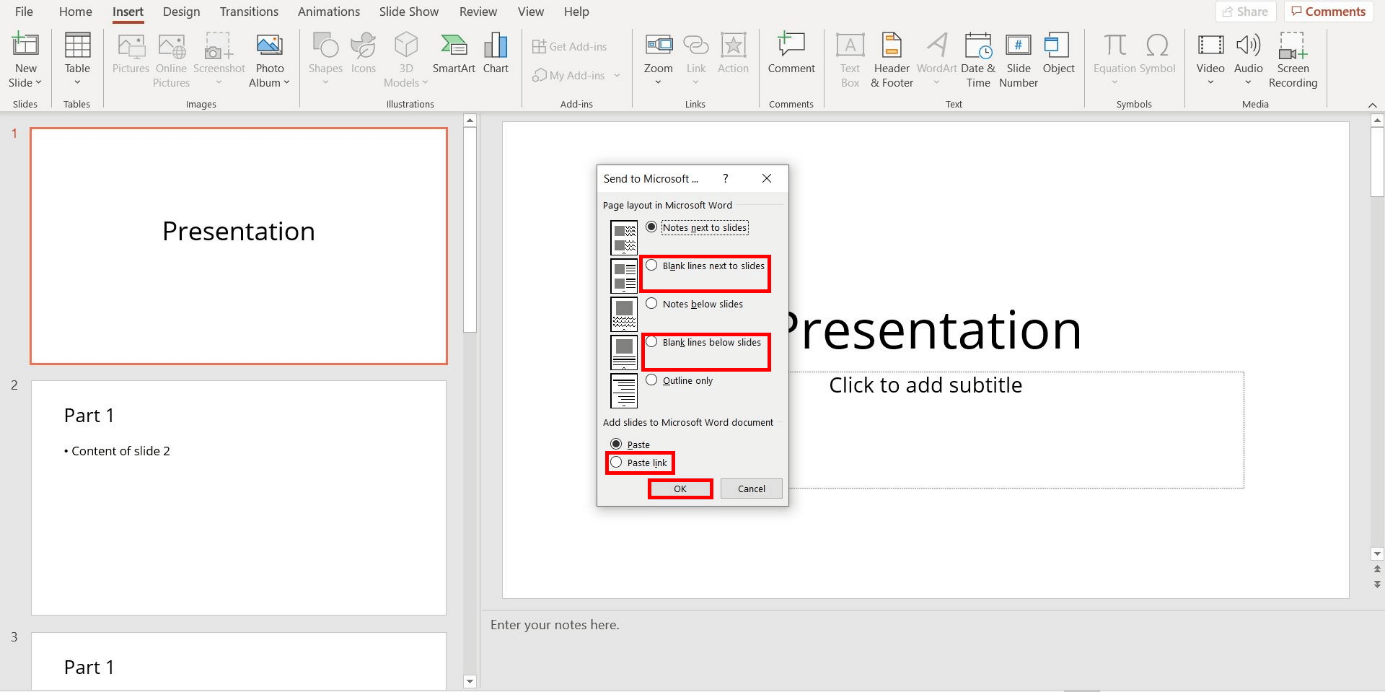Viewport: 1385px width, 692px height.
Task: Switch to the Slide Show tab
Action: (409, 12)
